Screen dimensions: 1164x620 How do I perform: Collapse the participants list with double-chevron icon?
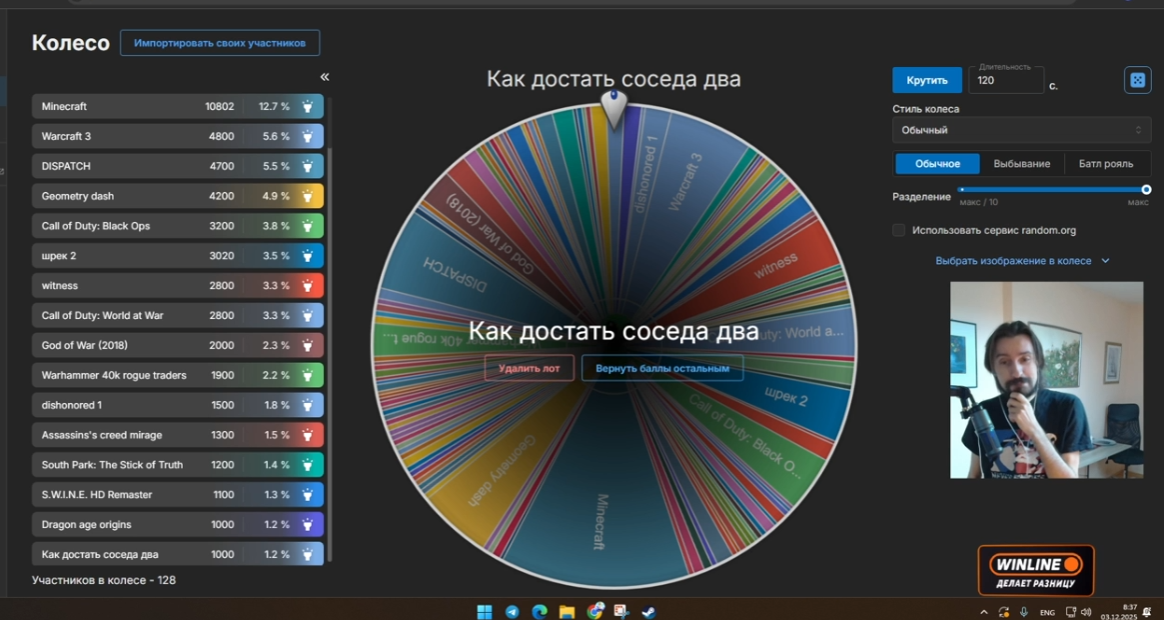324,76
